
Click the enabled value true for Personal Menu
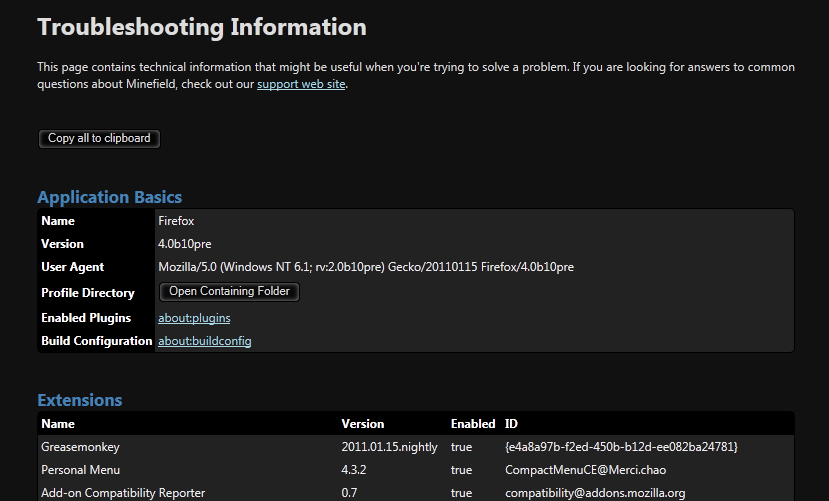(461, 470)
